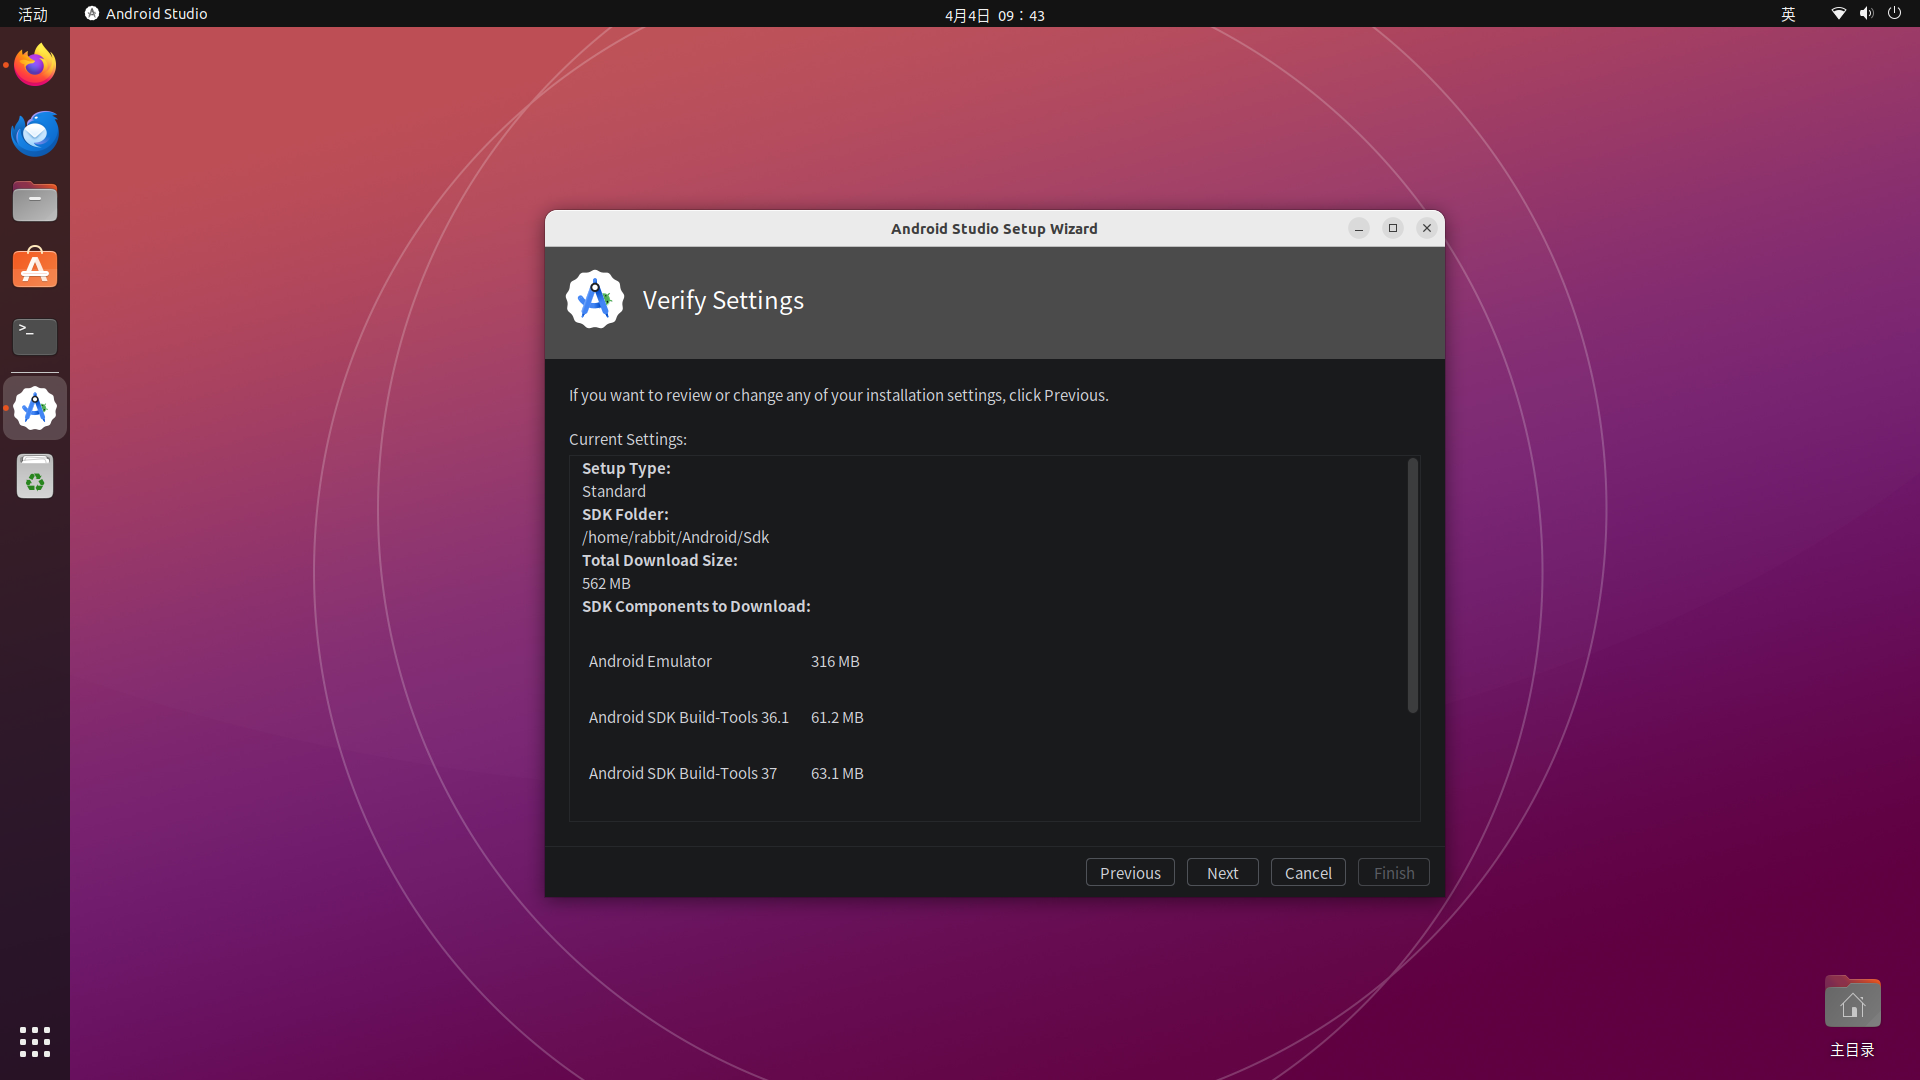Click the Next button
Image resolution: width=1920 pixels, height=1080 pixels.
coord(1222,872)
